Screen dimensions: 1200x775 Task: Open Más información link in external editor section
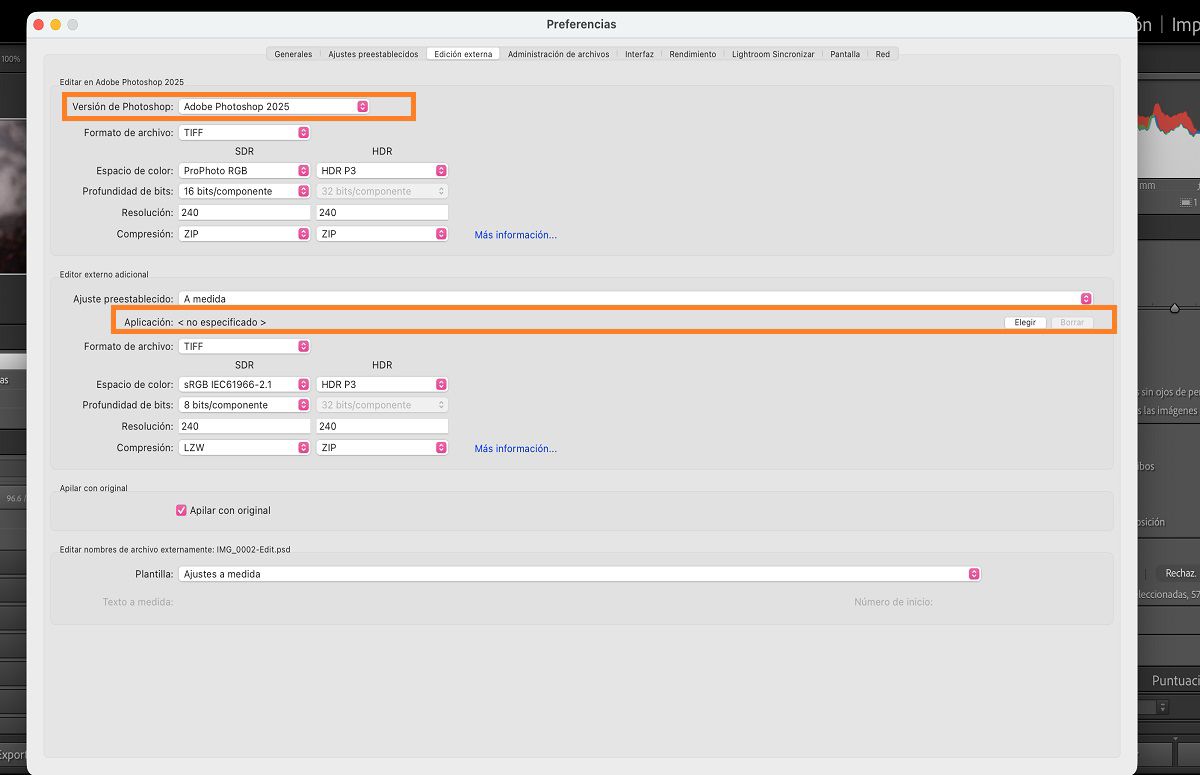click(x=516, y=449)
